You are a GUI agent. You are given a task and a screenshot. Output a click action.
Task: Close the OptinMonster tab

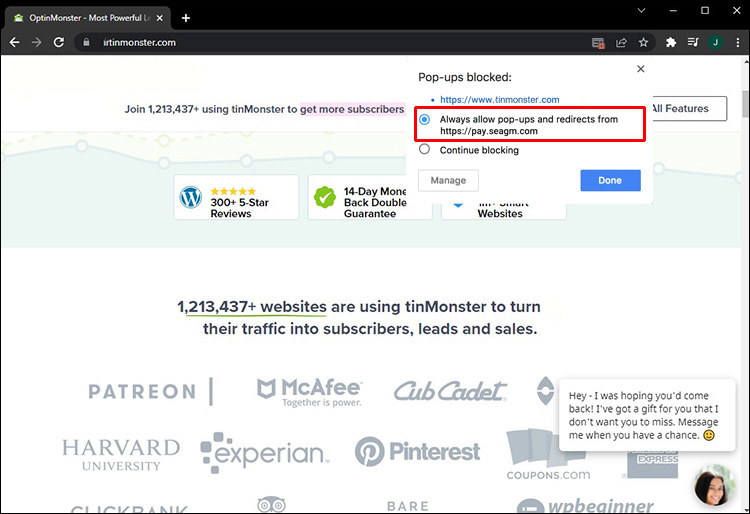160,18
